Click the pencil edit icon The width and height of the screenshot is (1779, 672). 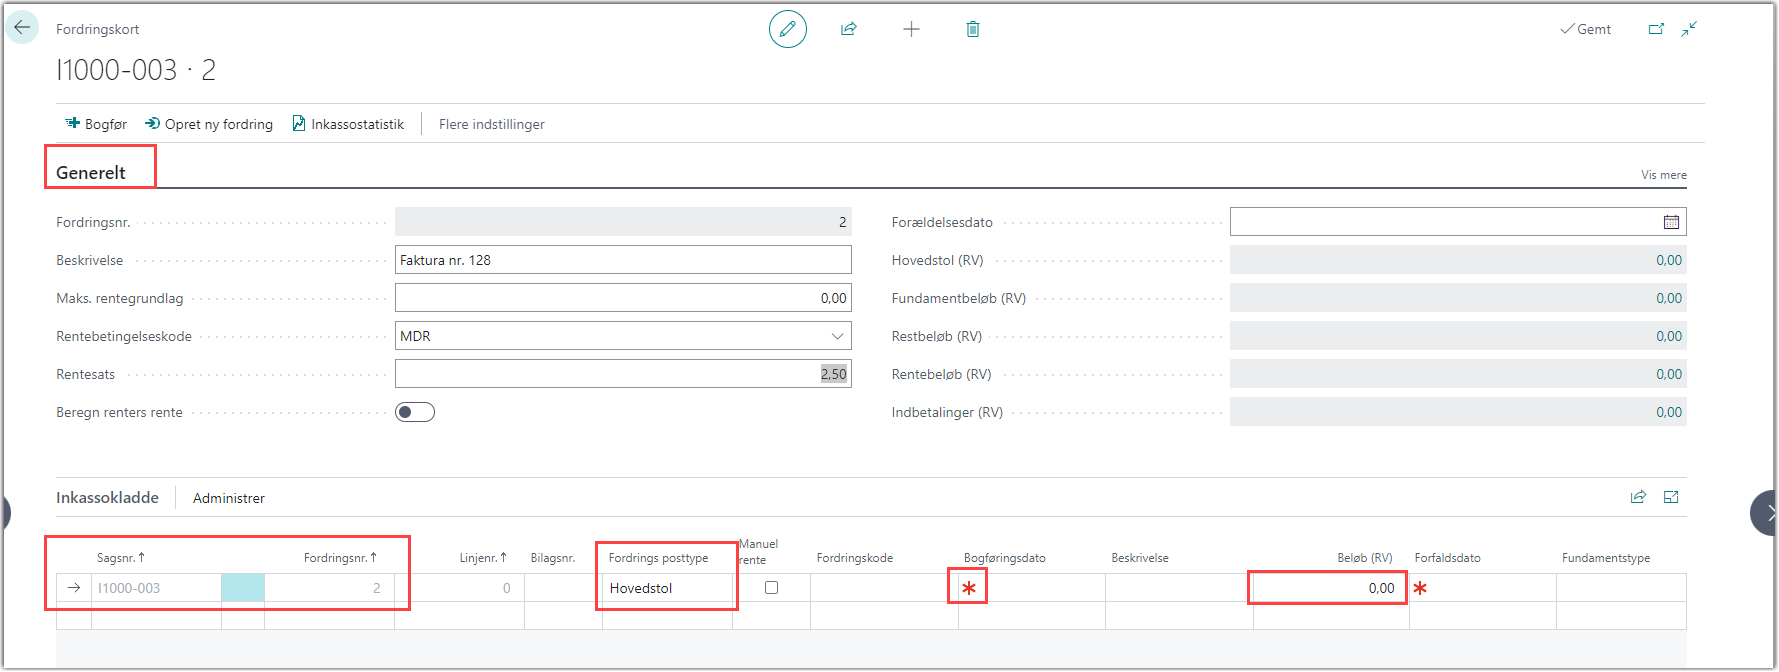point(787,29)
